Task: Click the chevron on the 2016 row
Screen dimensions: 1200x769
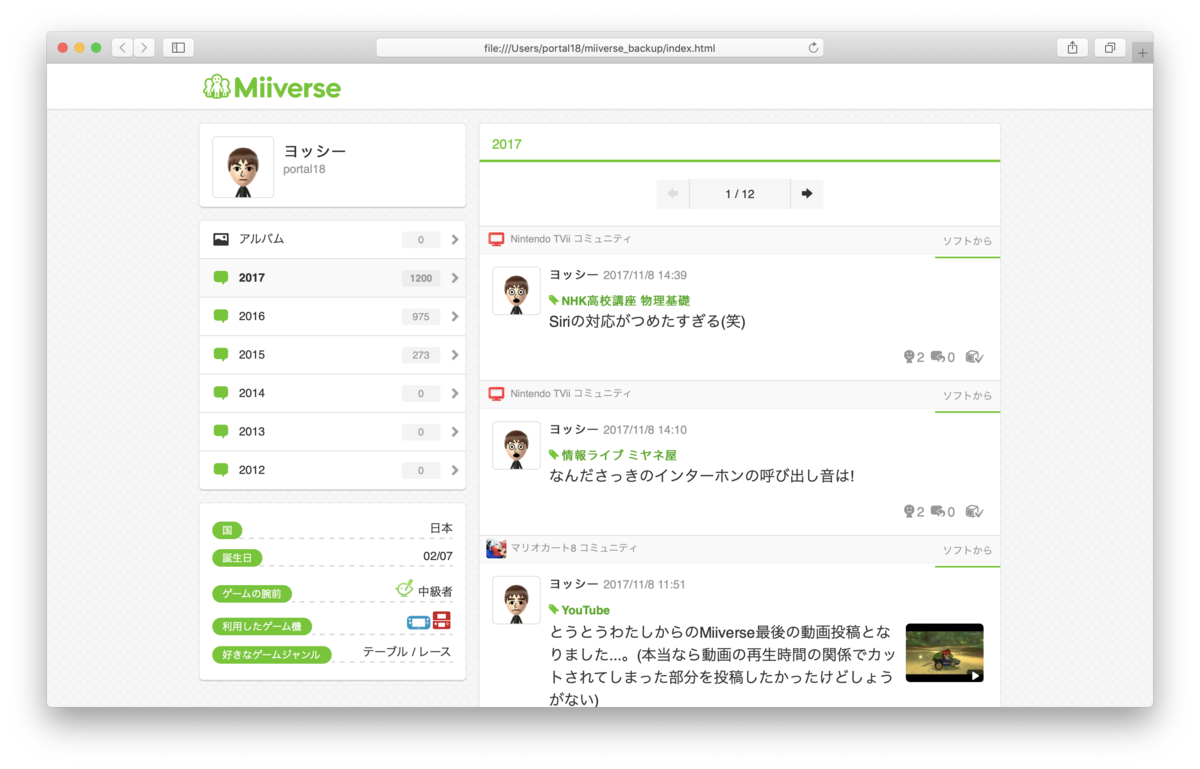Action: click(x=455, y=317)
